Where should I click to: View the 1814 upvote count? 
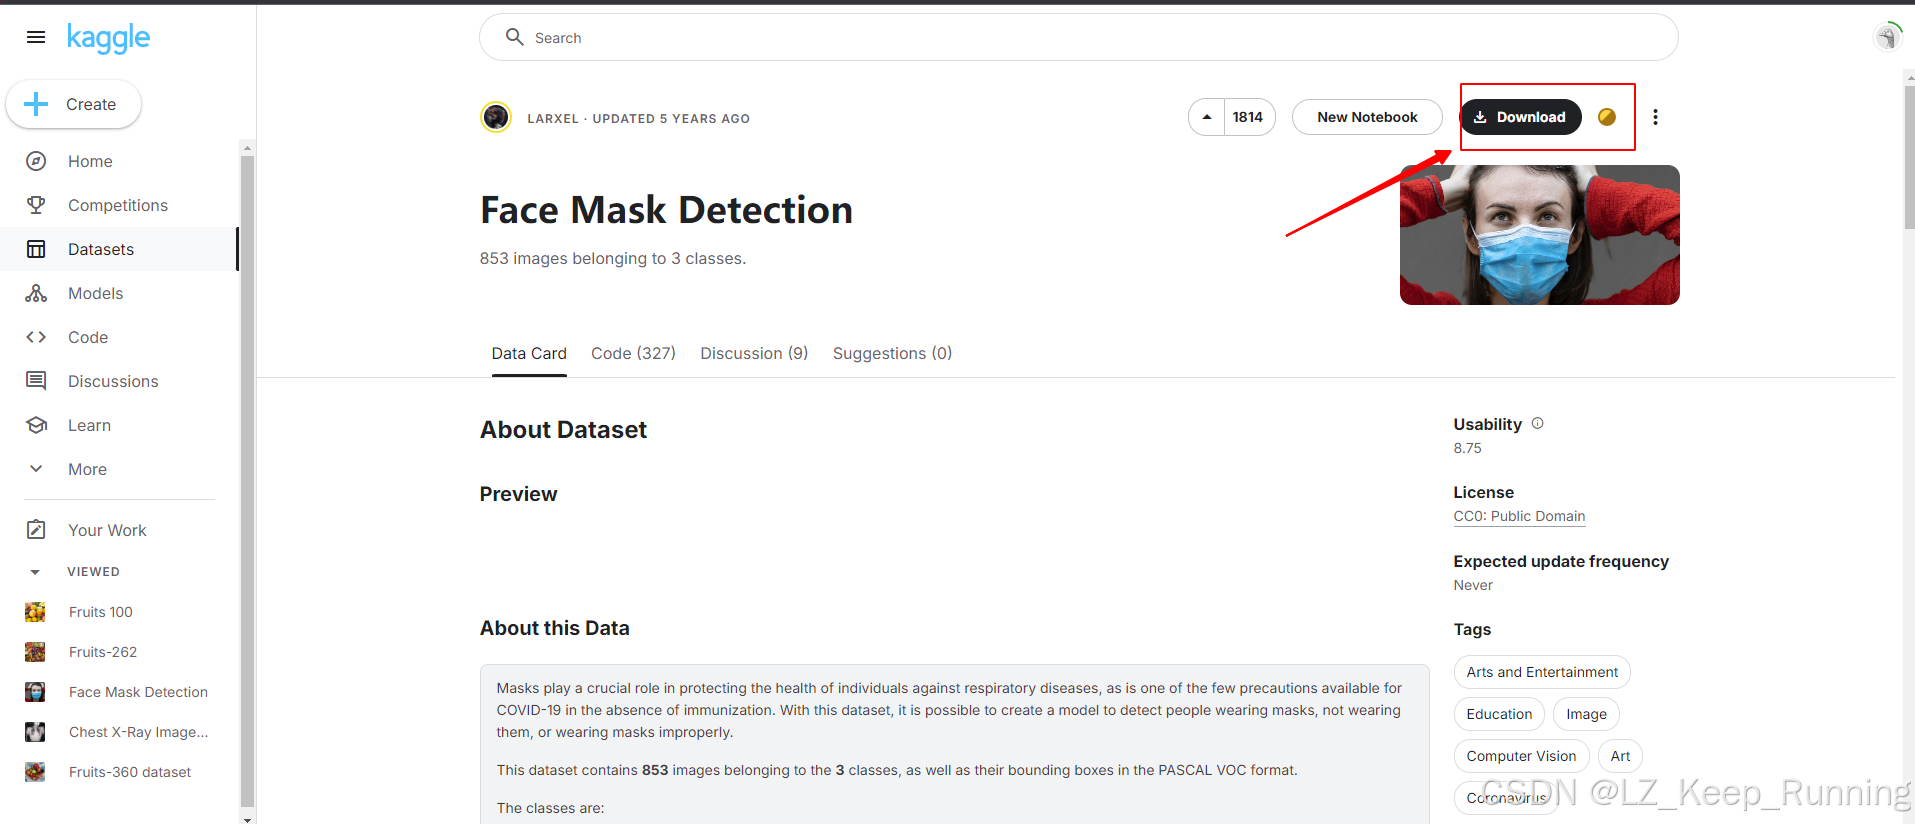click(1248, 117)
